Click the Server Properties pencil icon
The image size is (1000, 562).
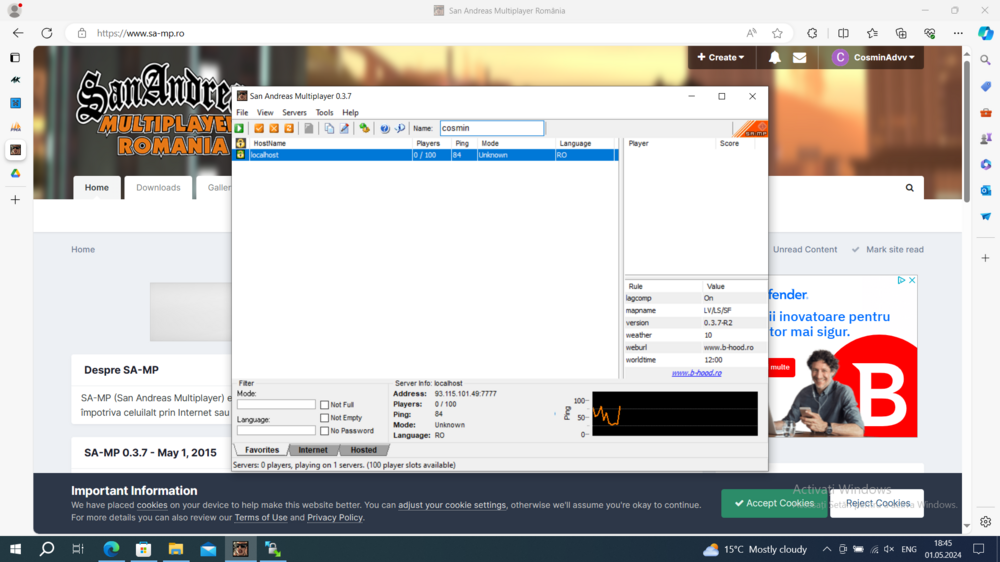(344, 128)
